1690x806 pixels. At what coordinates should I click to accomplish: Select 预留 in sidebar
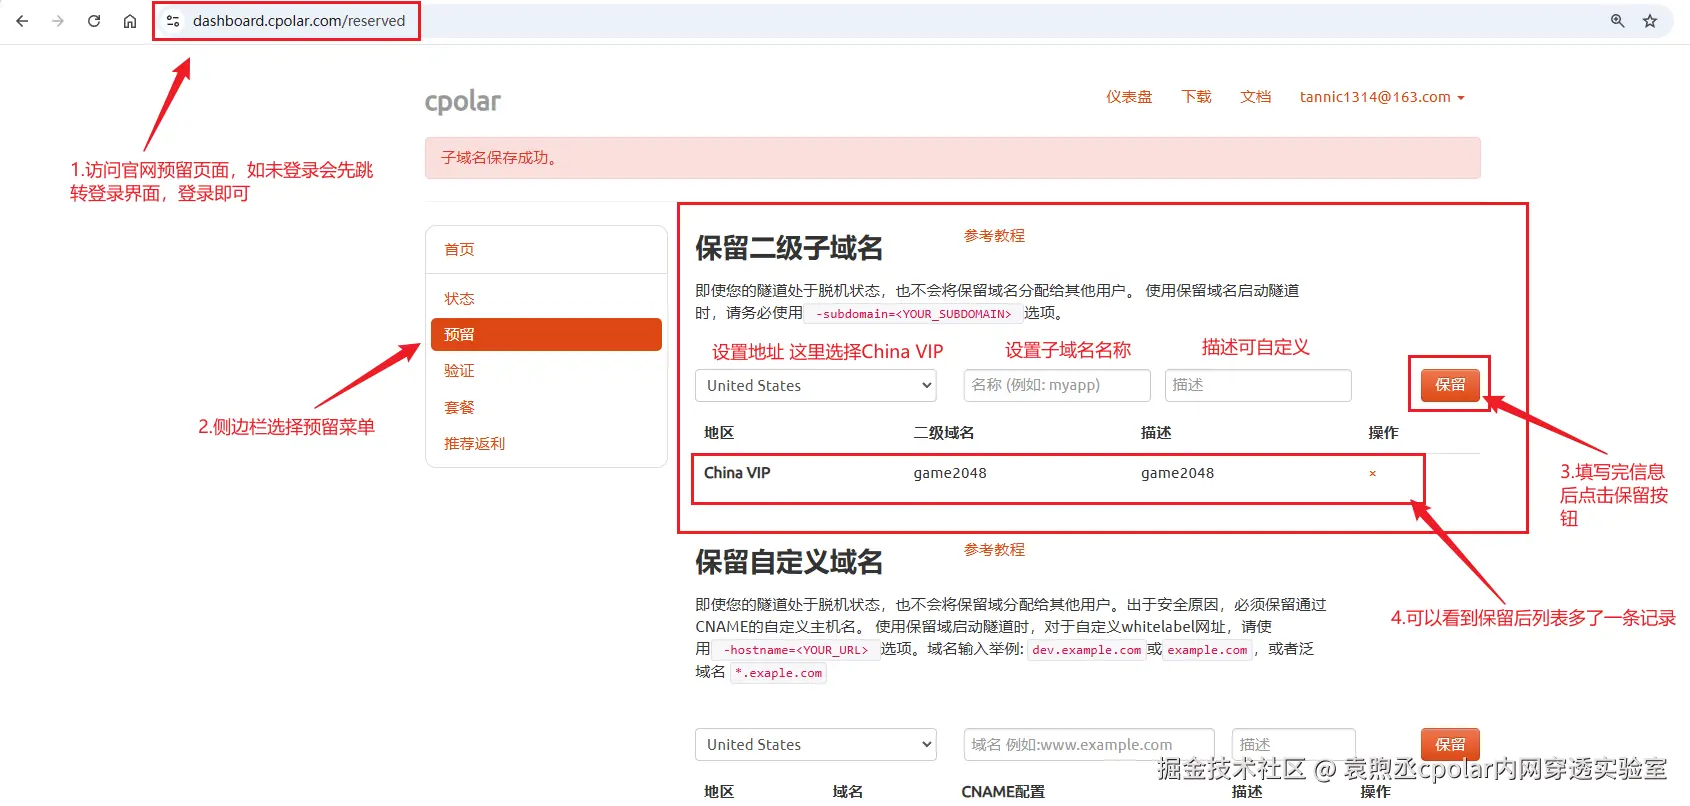coord(546,335)
